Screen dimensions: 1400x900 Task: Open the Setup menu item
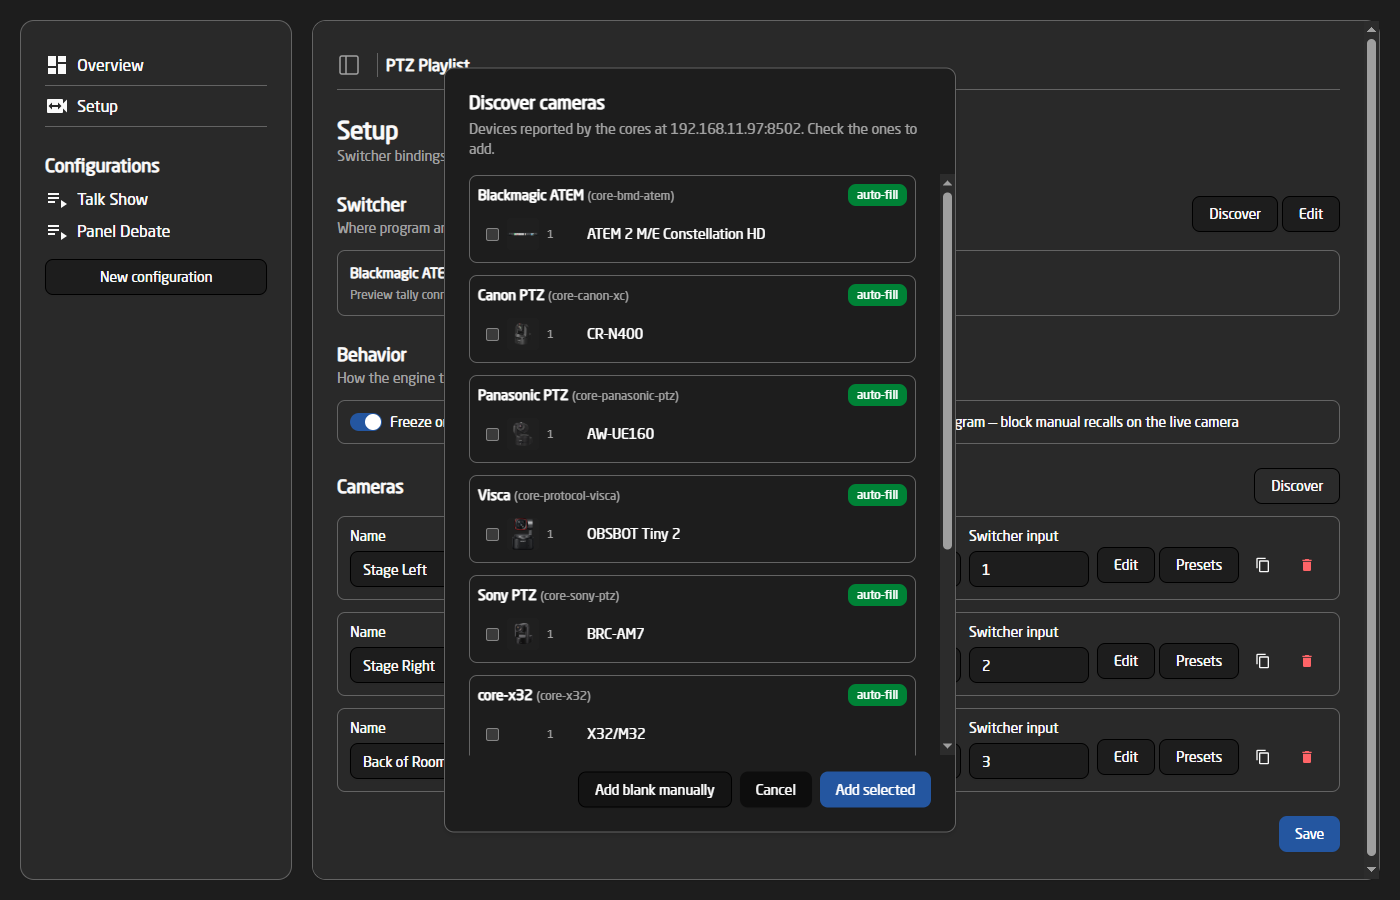[156, 106]
